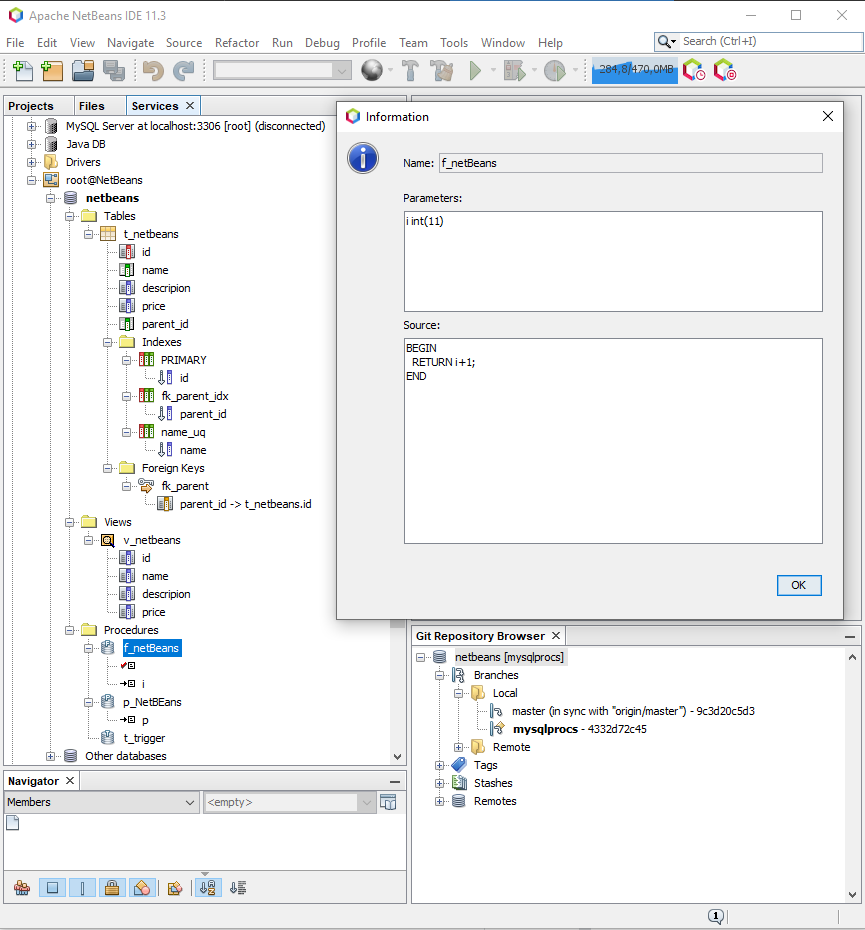Click the Debug Project toolbar icon
Image resolution: width=865 pixels, height=930 pixels.
point(514,71)
